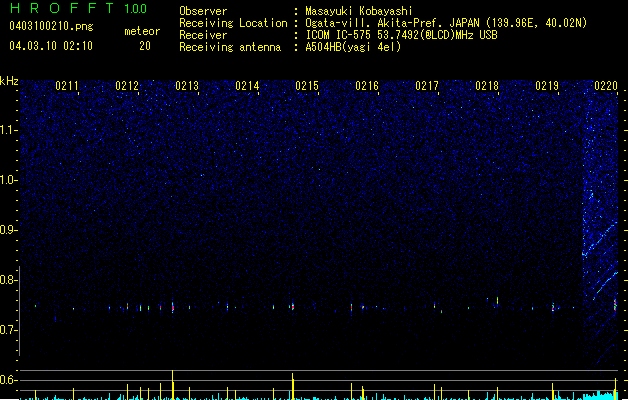Click the 'Receiving Location' label
The height and width of the screenshot is (400, 629).
233,23
